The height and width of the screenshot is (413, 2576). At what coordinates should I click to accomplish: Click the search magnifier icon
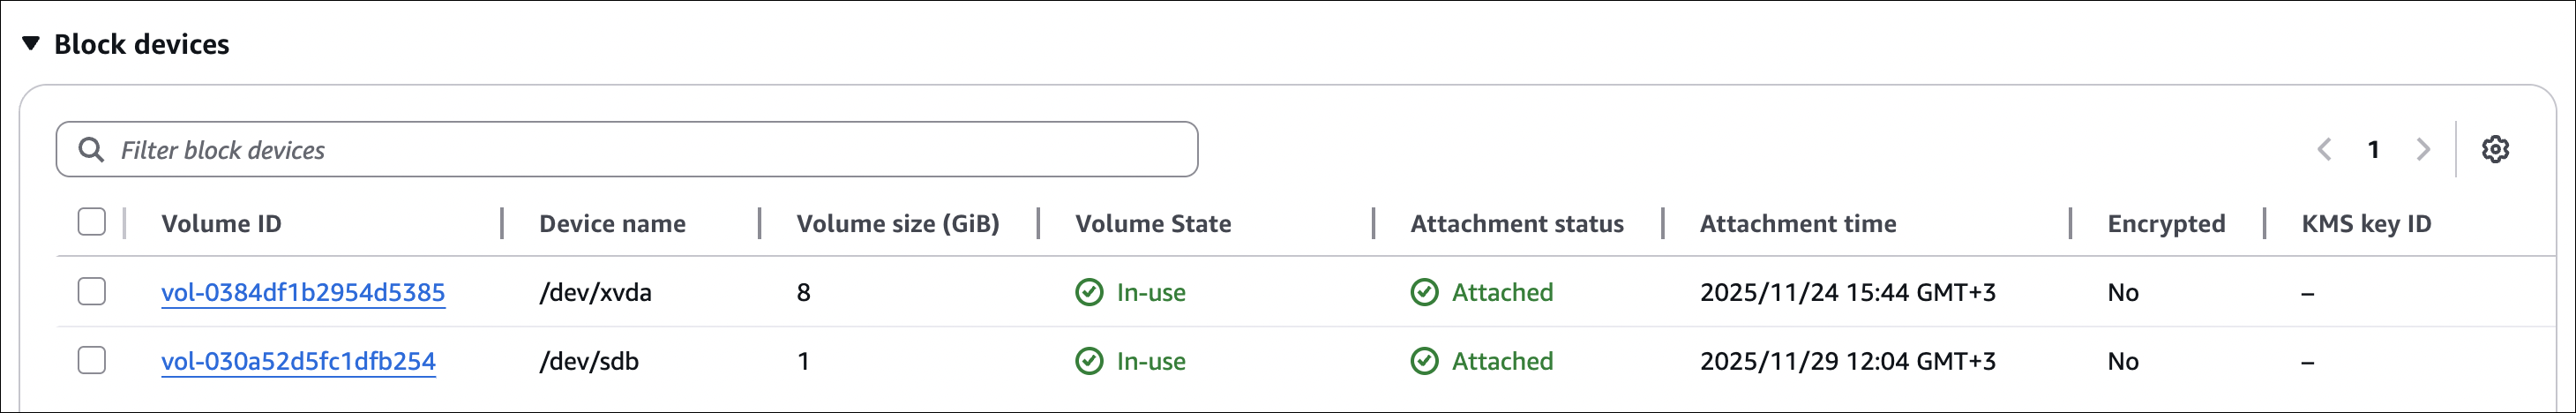[x=91, y=150]
